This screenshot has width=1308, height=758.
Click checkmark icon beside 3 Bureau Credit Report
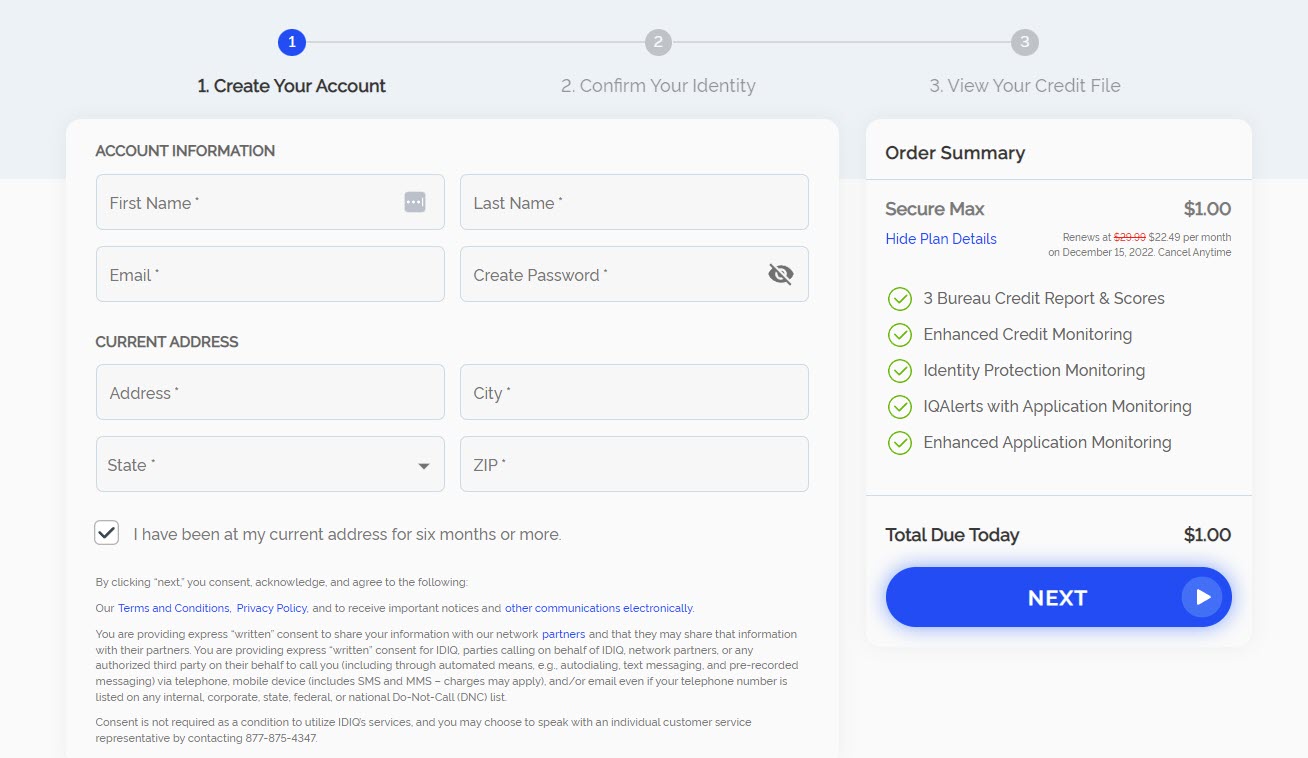[900, 298]
